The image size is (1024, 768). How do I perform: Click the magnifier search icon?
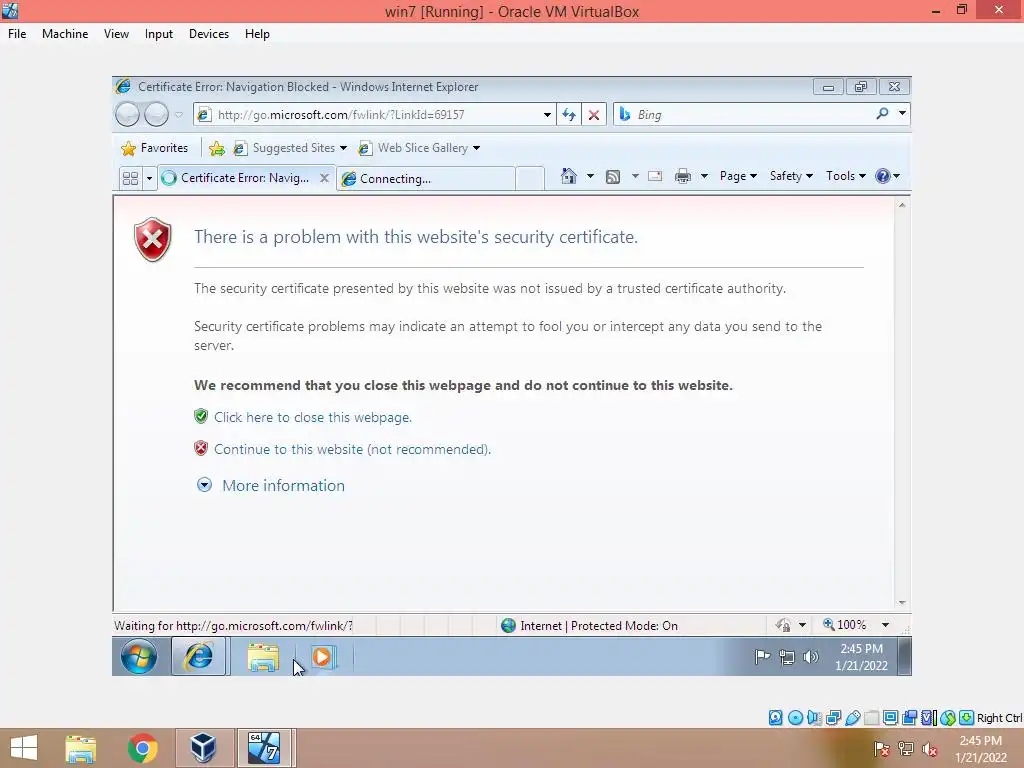(882, 114)
